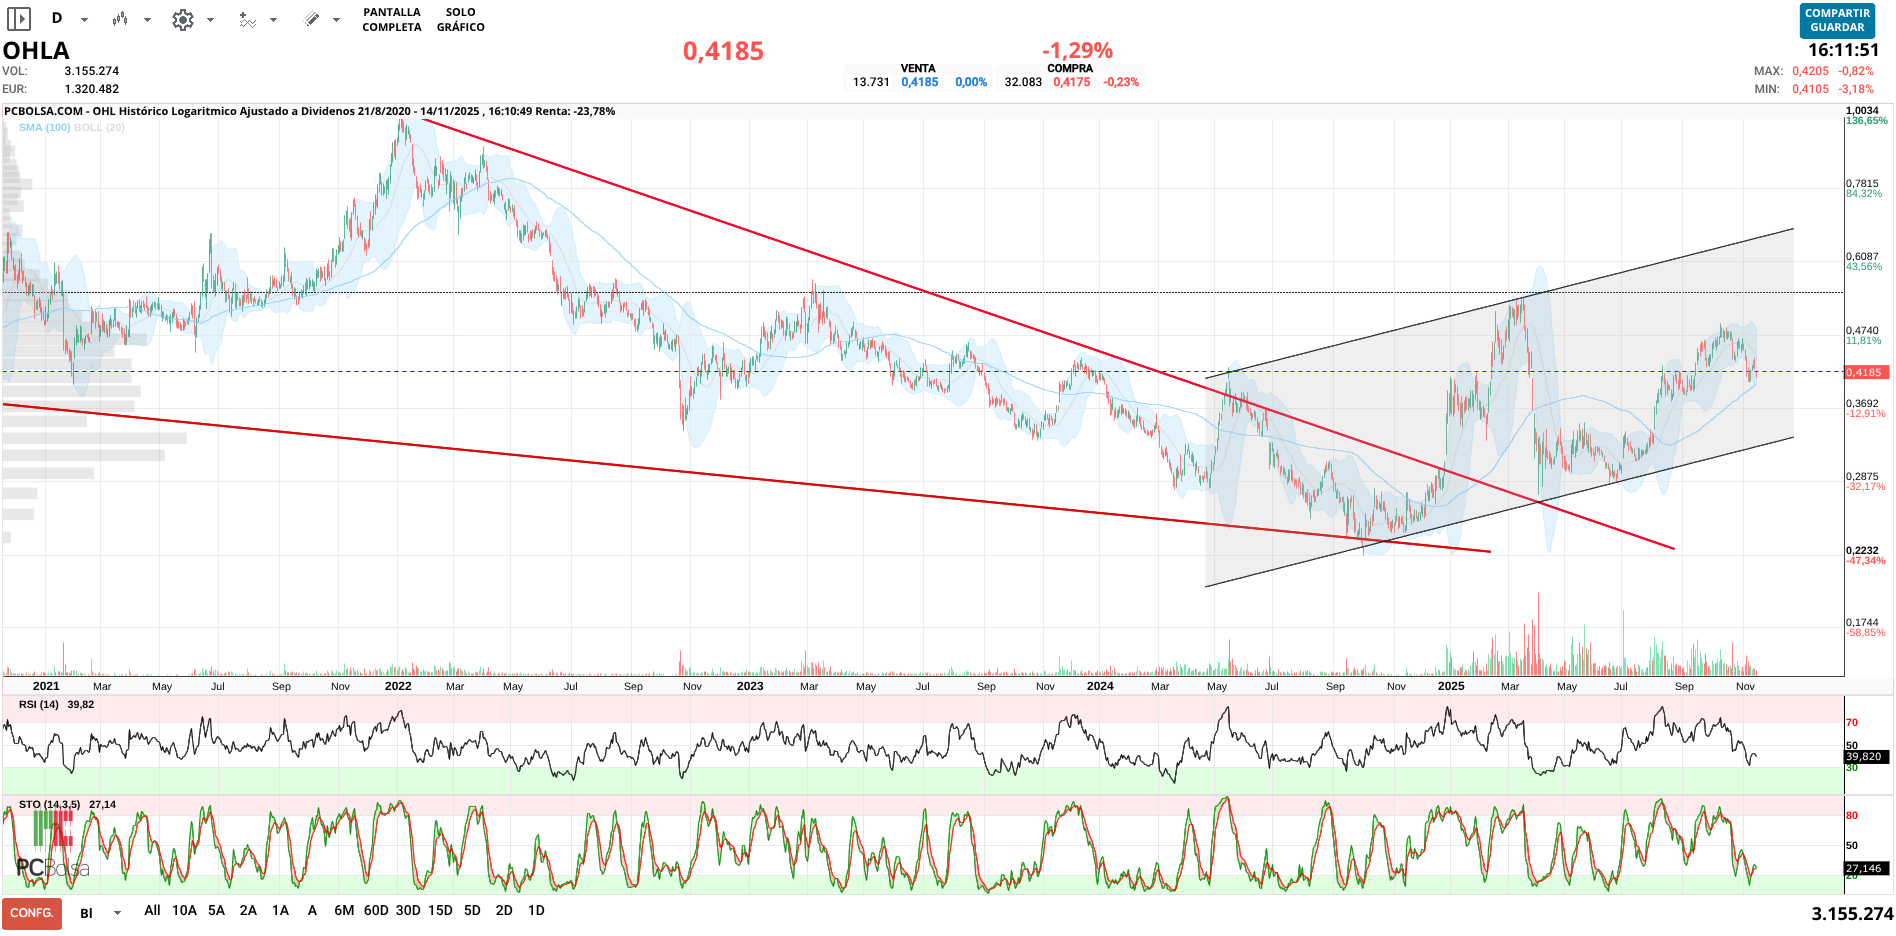Click the VENTA price 0,4185
This screenshot has width=1896, height=936.
[x=920, y=82]
